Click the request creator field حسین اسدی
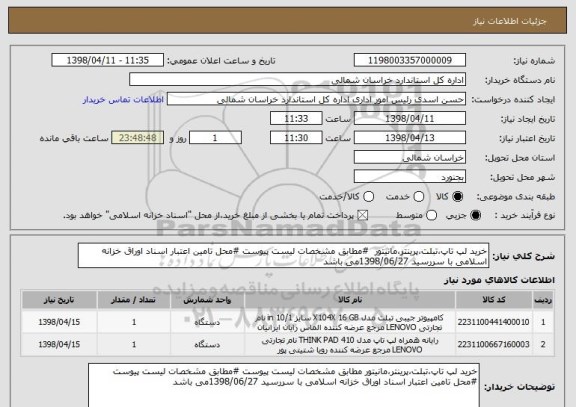 click(316, 99)
